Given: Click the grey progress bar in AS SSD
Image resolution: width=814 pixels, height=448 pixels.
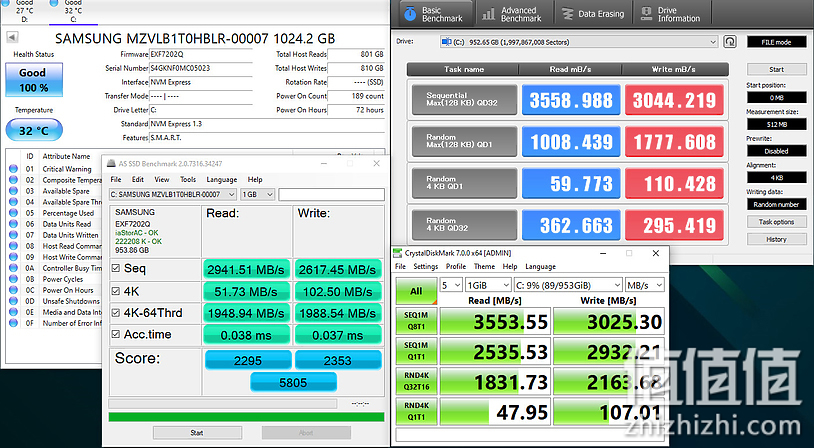Looking at the screenshot, I should pyautogui.click(x=222, y=403).
